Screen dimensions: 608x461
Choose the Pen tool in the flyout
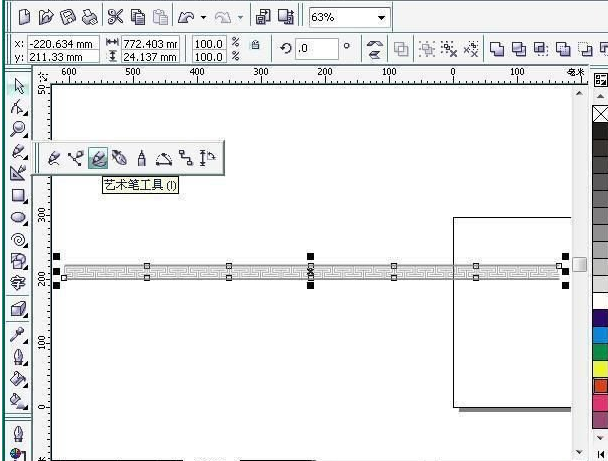[119, 158]
